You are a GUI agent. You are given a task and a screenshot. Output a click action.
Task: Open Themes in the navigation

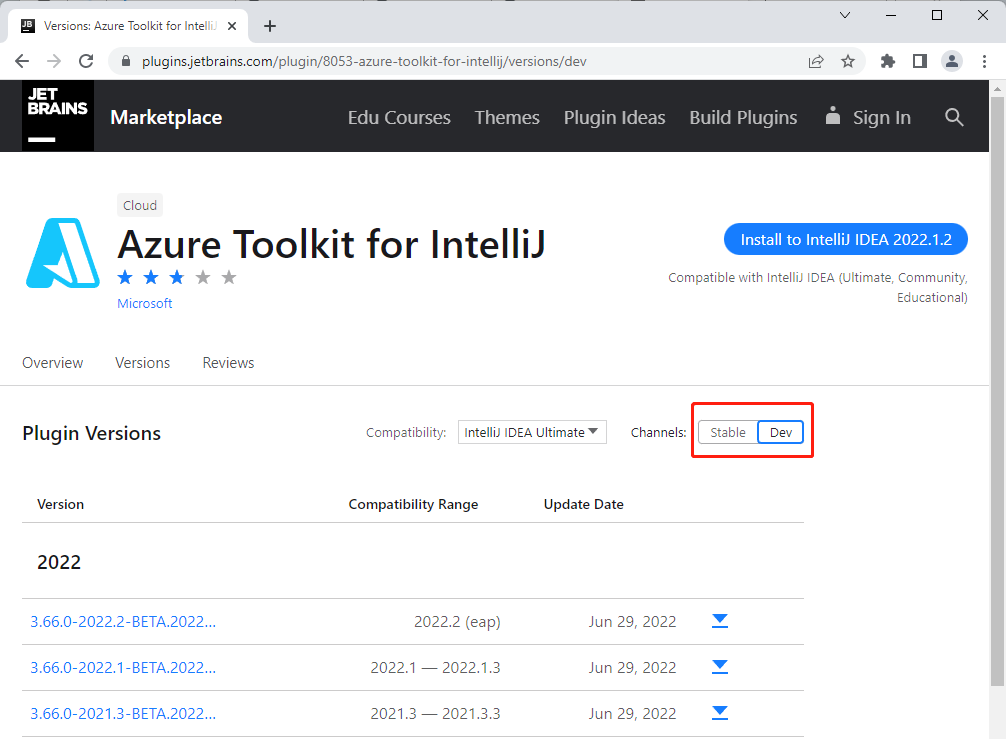[x=507, y=117]
